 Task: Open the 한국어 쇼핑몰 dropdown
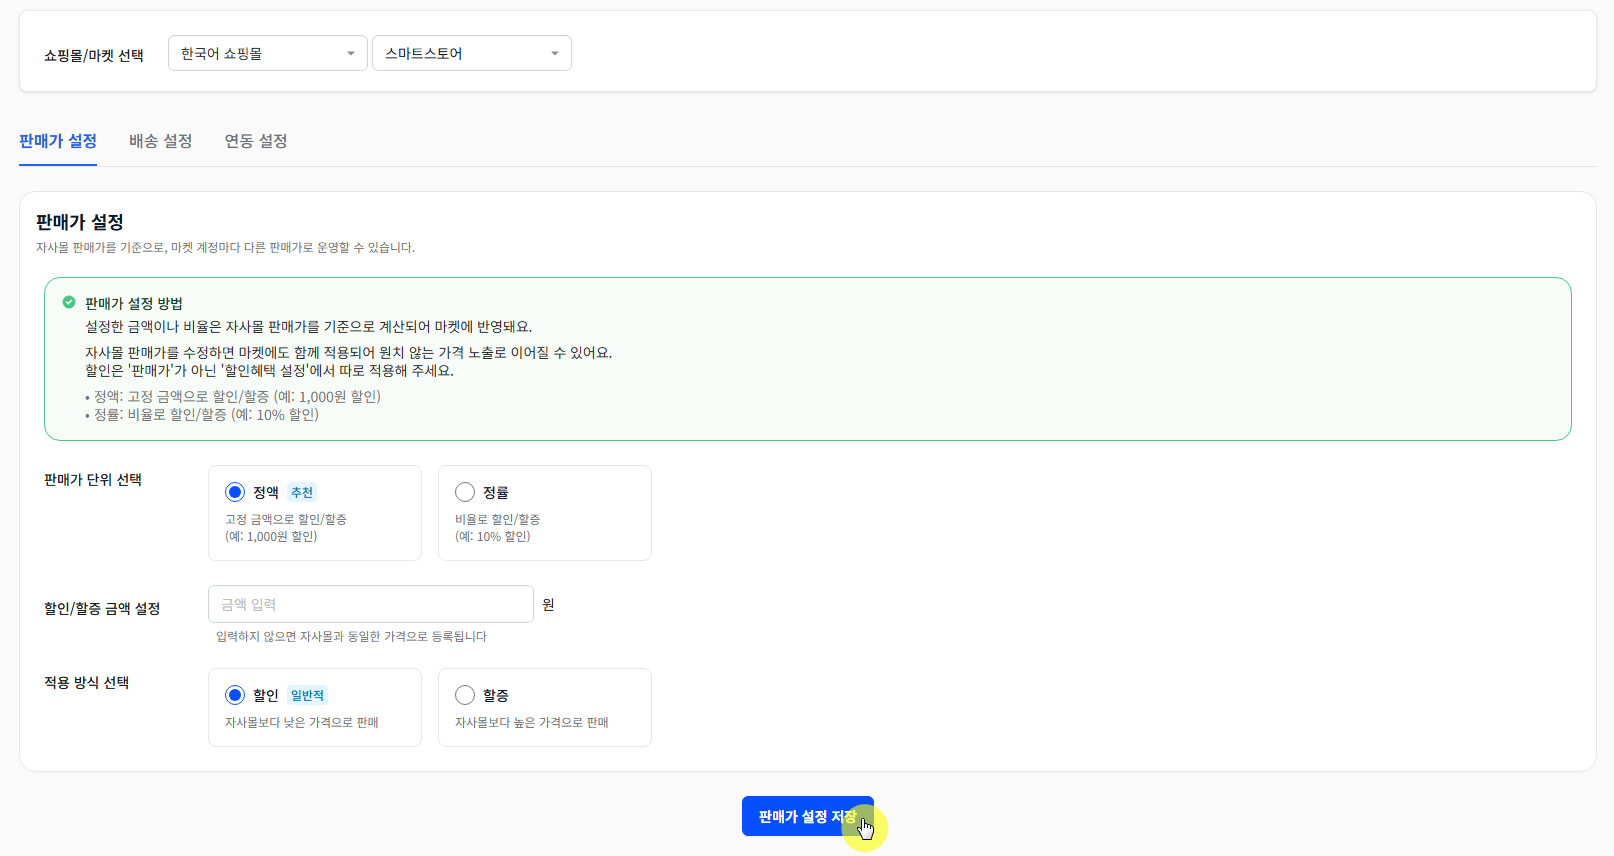pos(267,53)
